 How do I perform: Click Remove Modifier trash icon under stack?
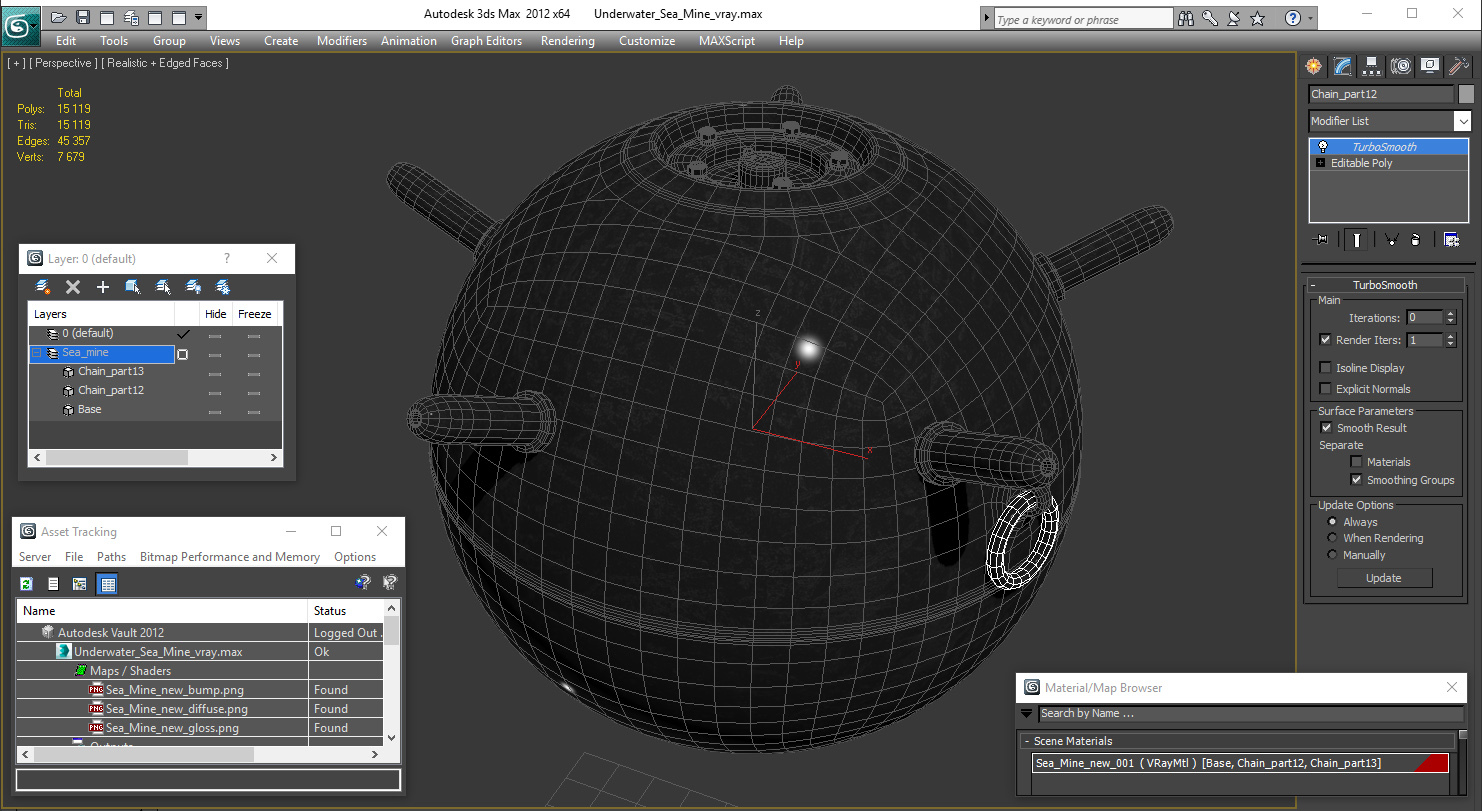pyautogui.click(x=1415, y=239)
